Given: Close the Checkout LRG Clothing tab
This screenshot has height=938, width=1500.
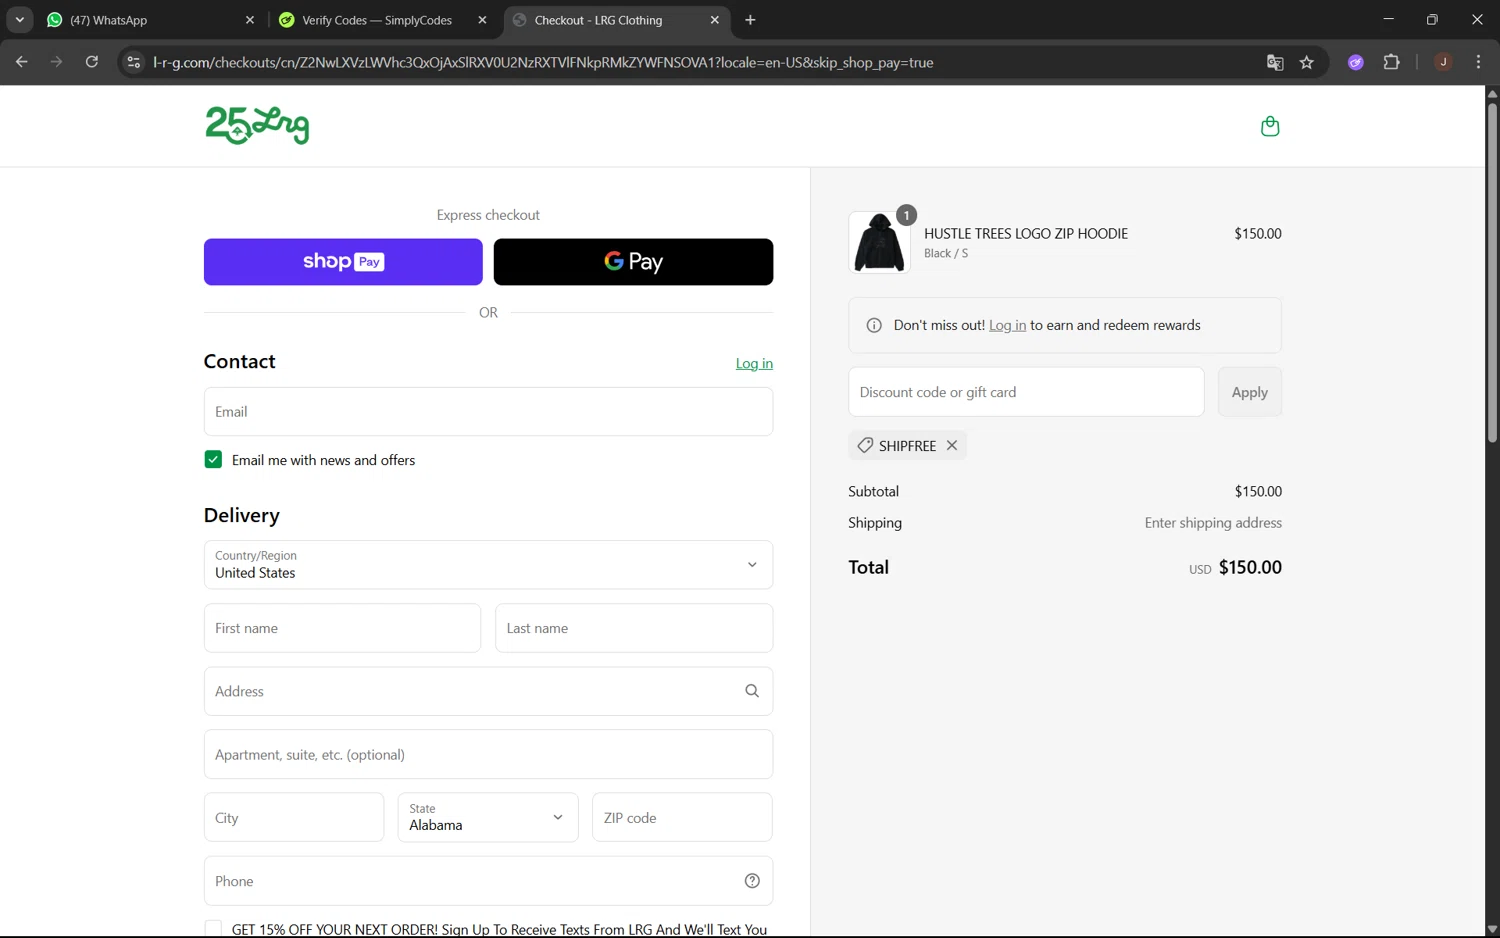Looking at the screenshot, I should tap(714, 20).
